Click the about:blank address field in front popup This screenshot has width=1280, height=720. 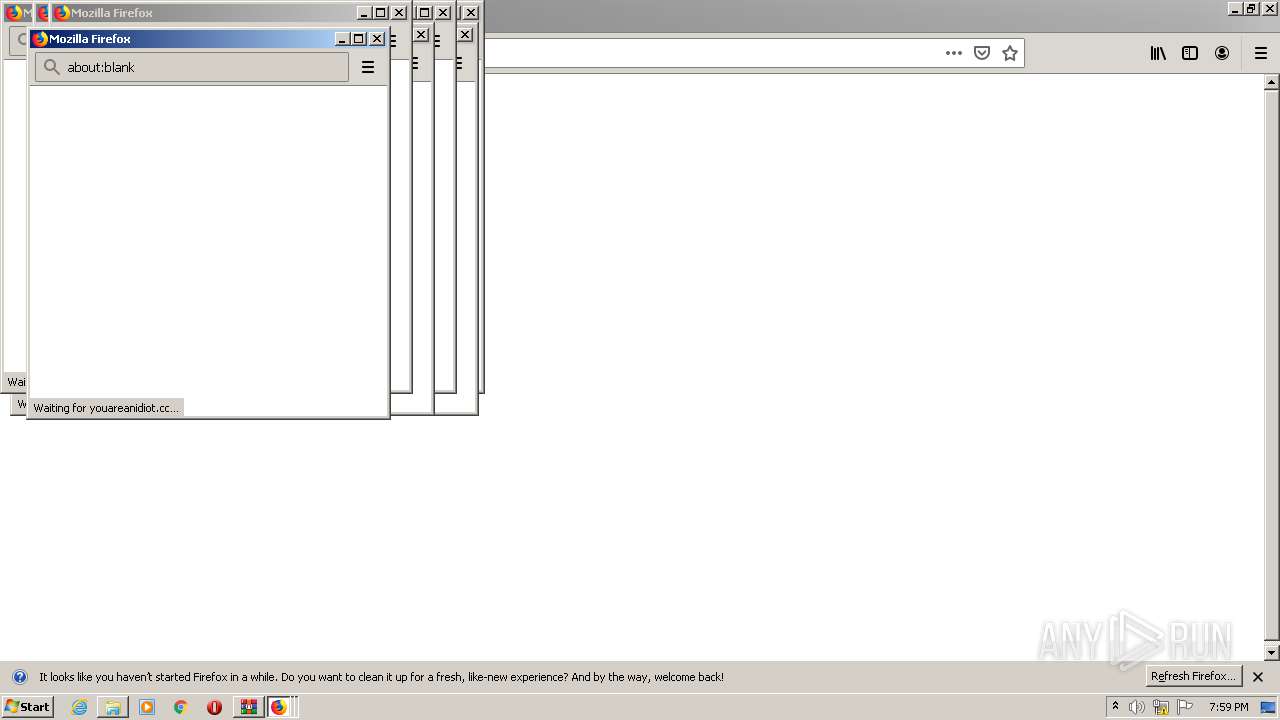click(x=192, y=67)
